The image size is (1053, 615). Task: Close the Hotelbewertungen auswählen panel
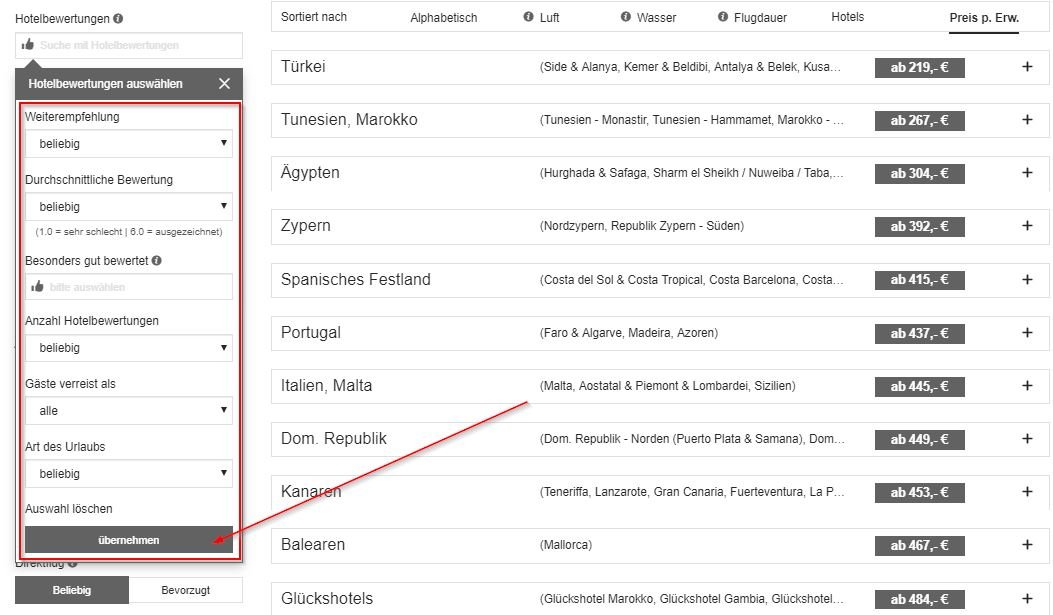coord(224,84)
